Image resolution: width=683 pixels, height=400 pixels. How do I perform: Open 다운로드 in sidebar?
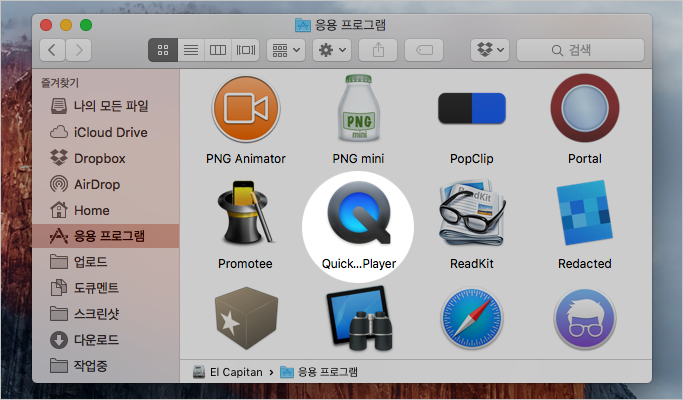(105, 340)
